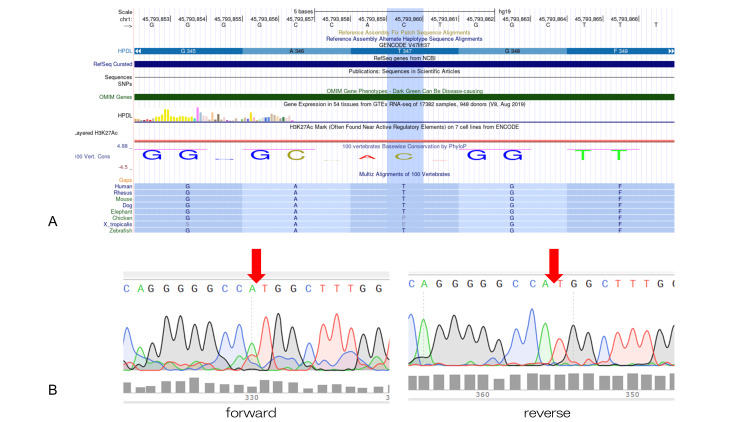The width and height of the screenshot is (750, 422).
Task: Click the -4.5 conservation axis value
Action: (x=123, y=167)
